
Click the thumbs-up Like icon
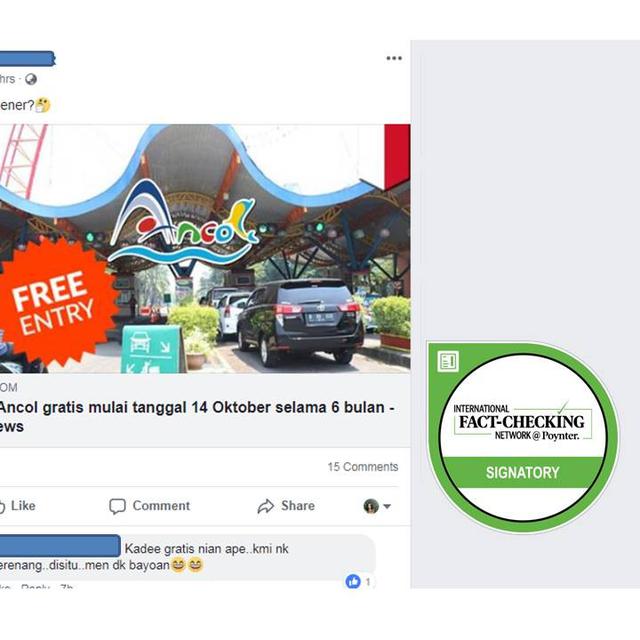(x=2, y=507)
